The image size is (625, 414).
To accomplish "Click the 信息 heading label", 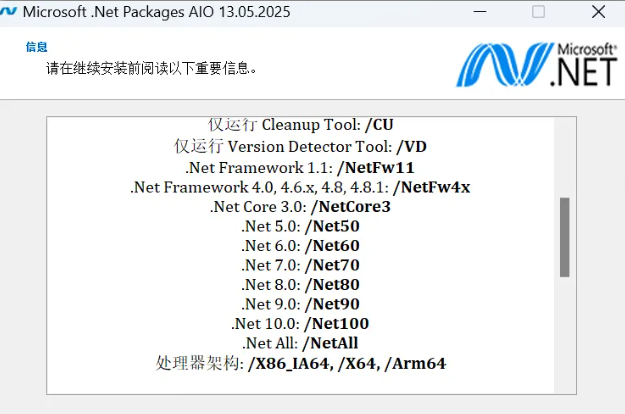I will [x=37, y=47].
